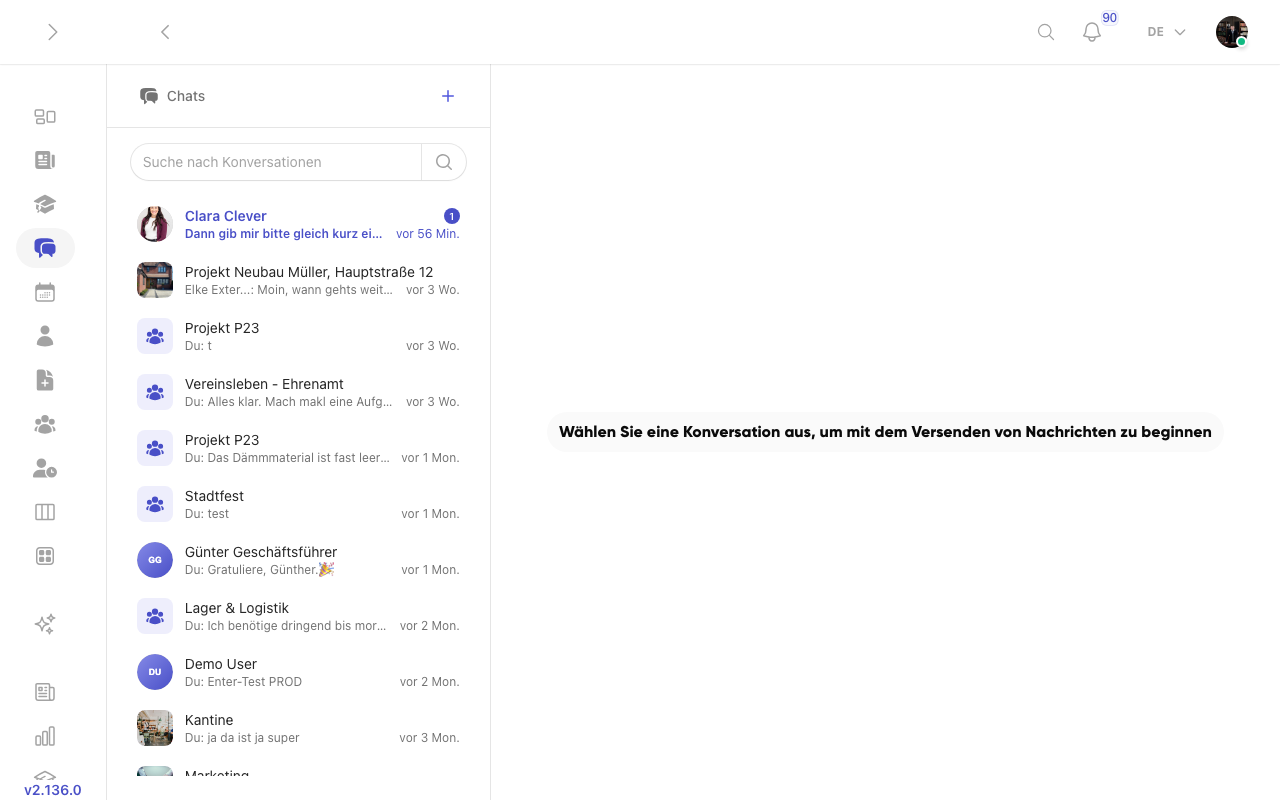Select the highlighted Chats bubble icon

pyautogui.click(x=45, y=248)
